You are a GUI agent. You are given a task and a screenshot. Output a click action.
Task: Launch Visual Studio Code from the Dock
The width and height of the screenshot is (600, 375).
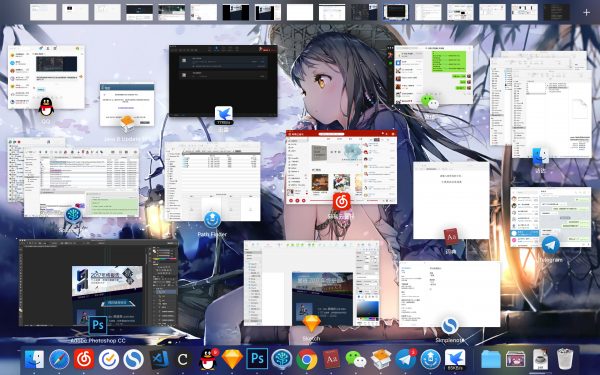coord(158,360)
